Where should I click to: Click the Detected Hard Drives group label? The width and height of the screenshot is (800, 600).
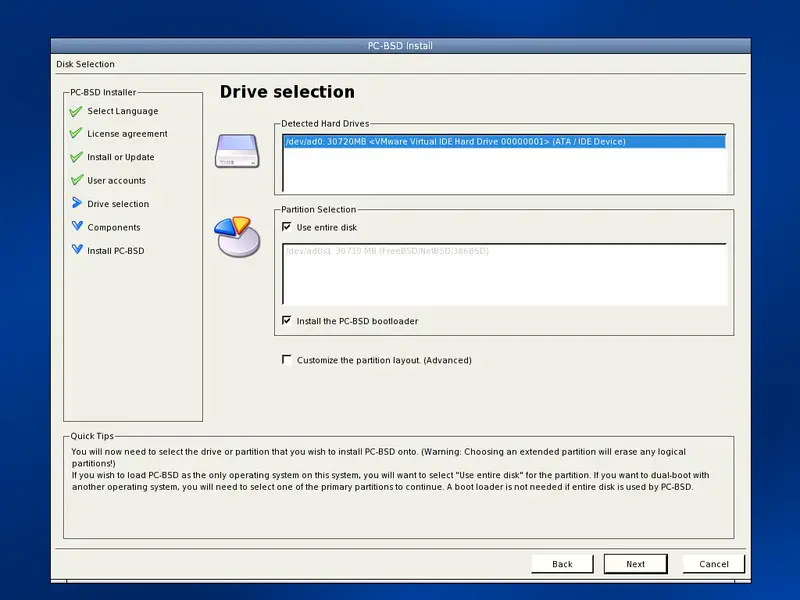[325, 123]
